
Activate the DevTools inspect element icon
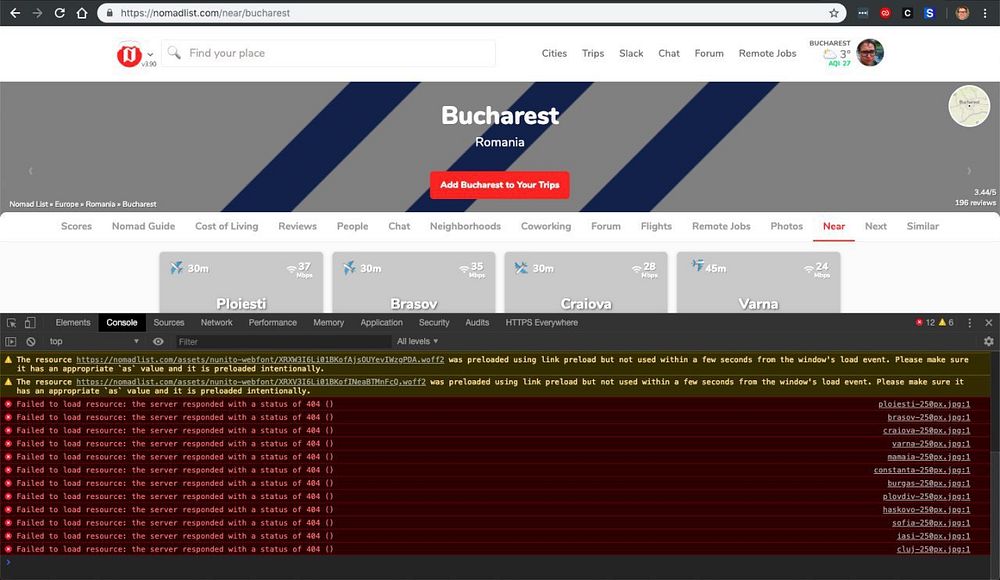(x=11, y=323)
